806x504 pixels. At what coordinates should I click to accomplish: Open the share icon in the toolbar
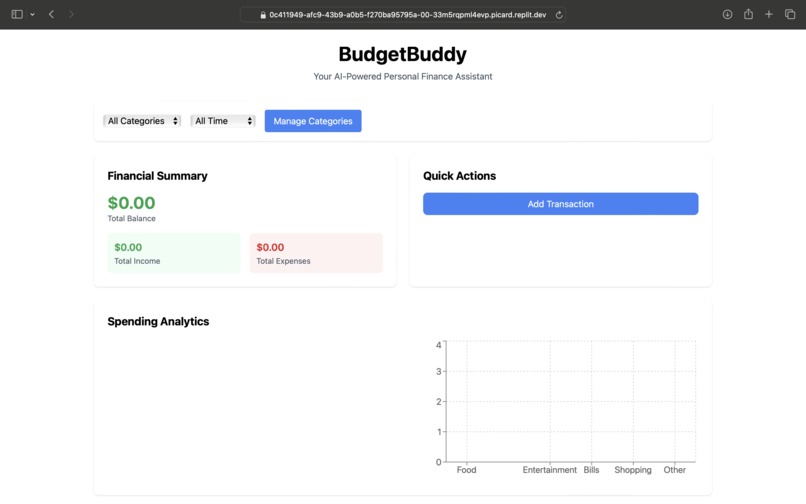(748, 14)
